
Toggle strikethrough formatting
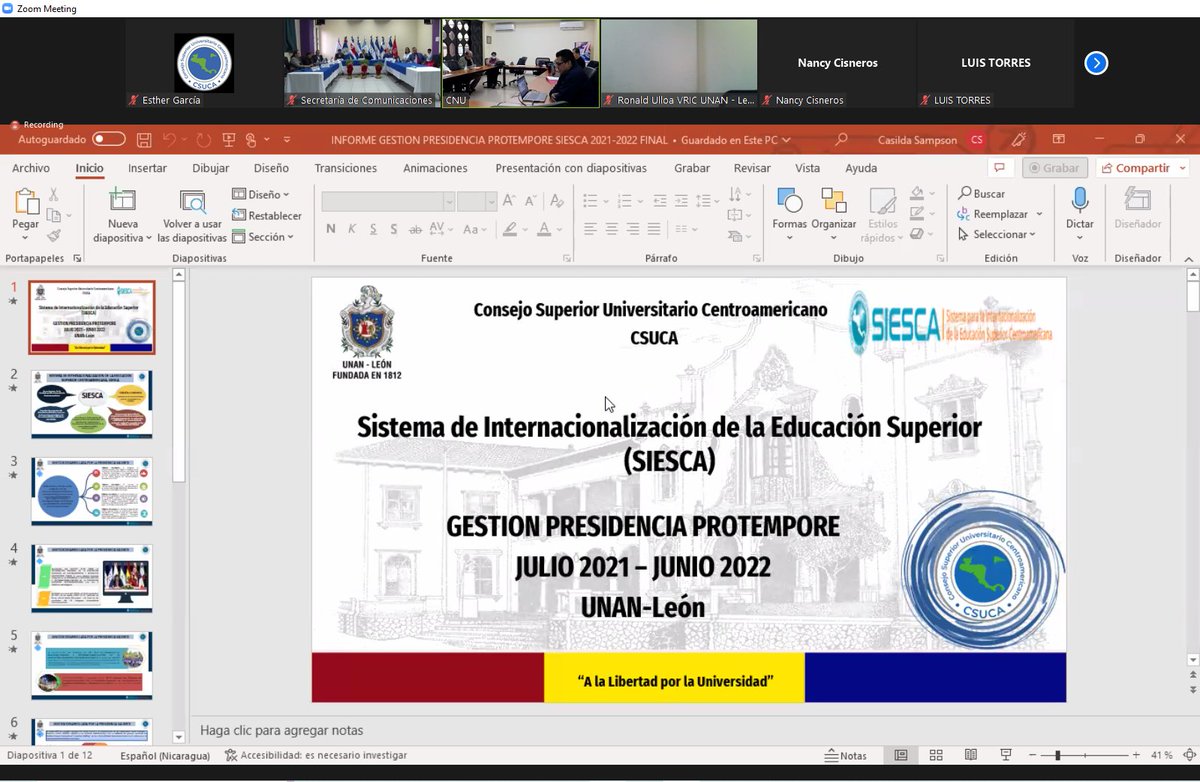[415, 229]
